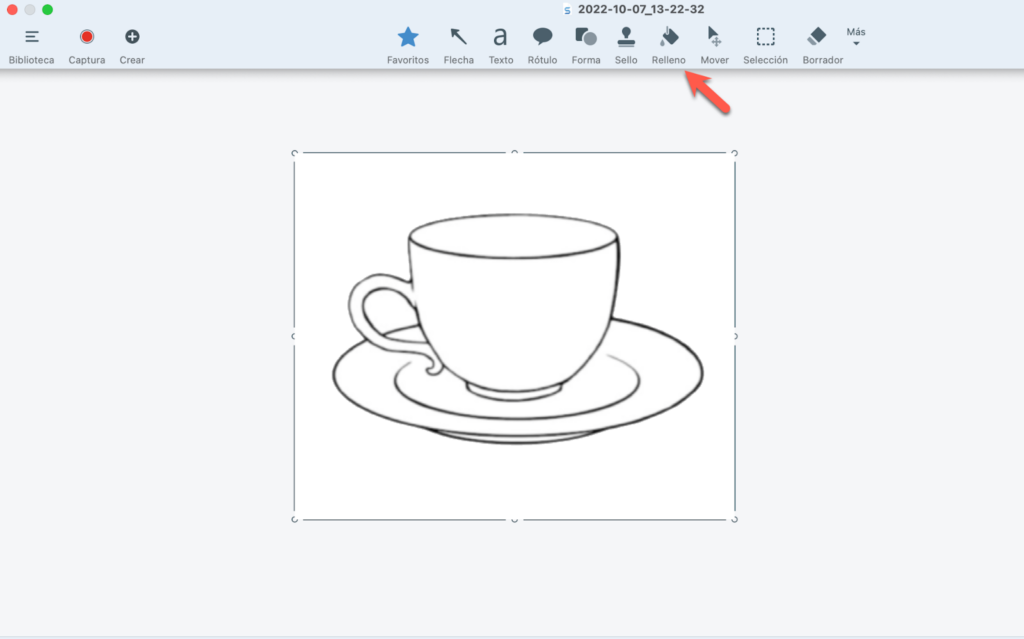Click the top-middle canvas resize handle
The height and width of the screenshot is (639, 1024).
[x=515, y=153]
